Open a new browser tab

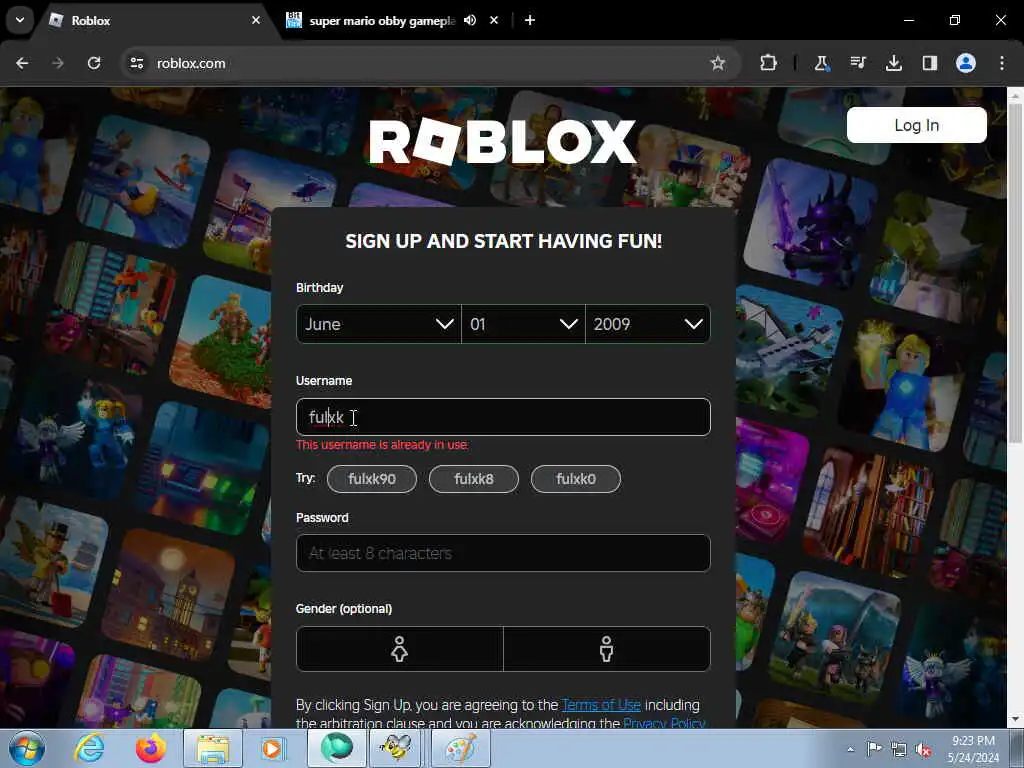pos(530,20)
